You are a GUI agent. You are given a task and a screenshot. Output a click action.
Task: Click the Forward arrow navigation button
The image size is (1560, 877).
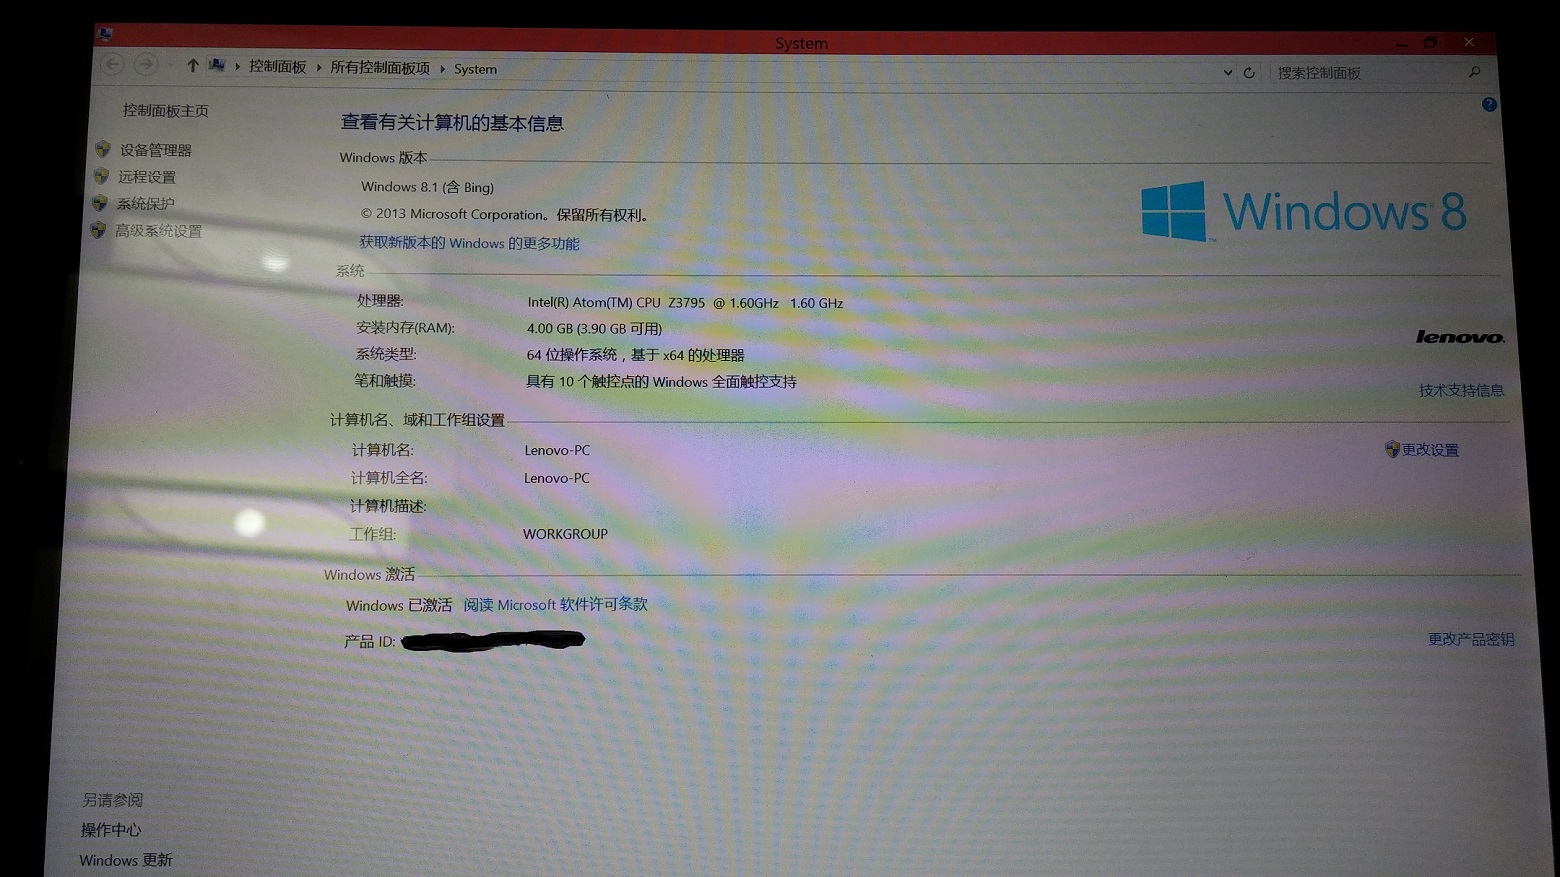click(x=145, y=64)
